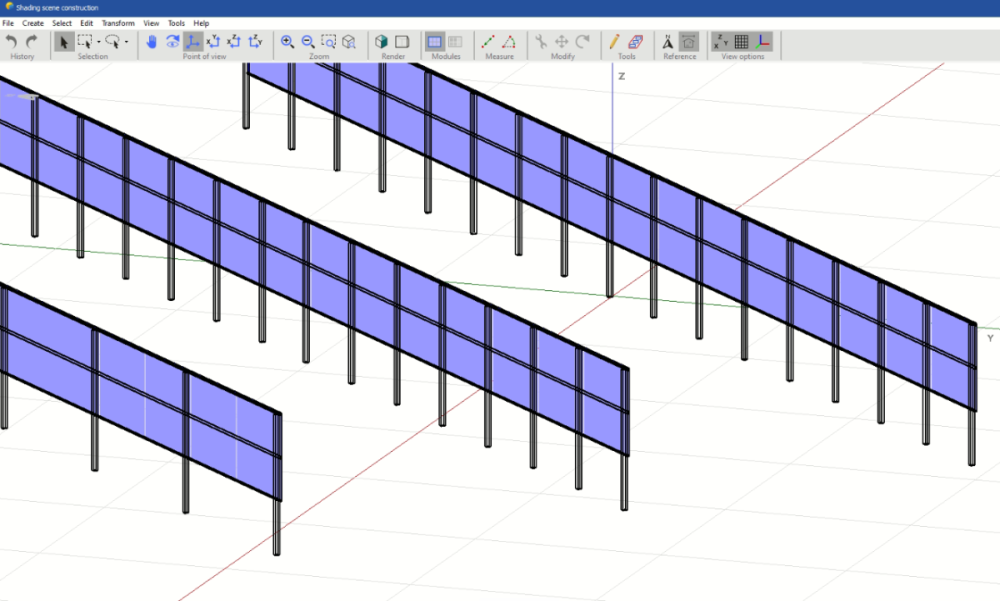Toggle the colored axes display option
The image size is (1000, 601).
[x=762, y=42]
